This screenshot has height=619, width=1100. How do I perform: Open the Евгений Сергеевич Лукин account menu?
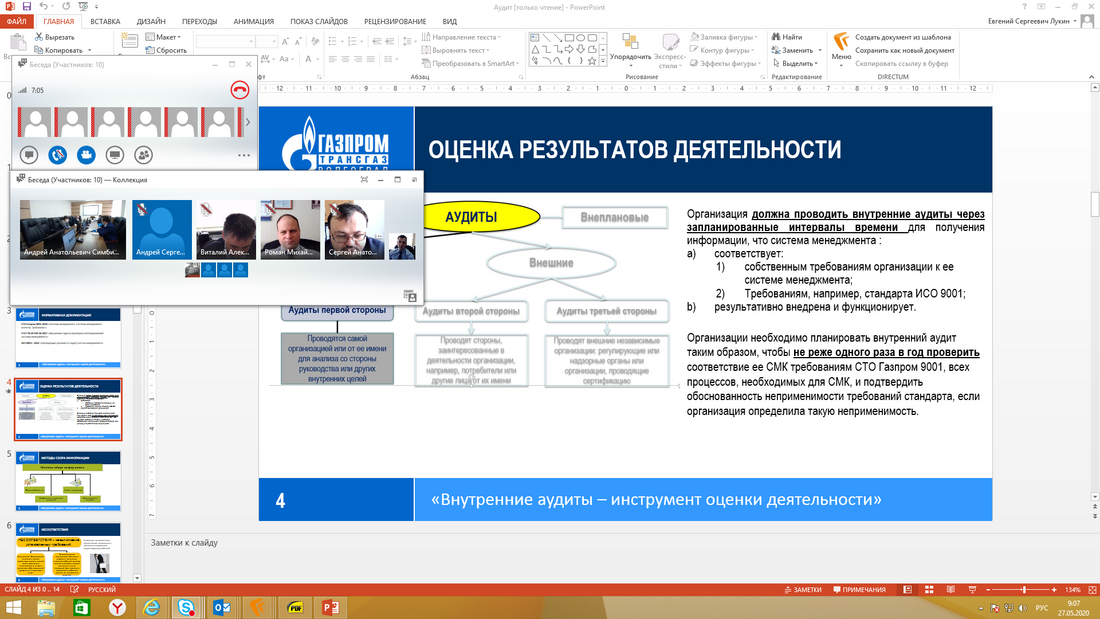pyautogui.click(x=1032, y=21)
